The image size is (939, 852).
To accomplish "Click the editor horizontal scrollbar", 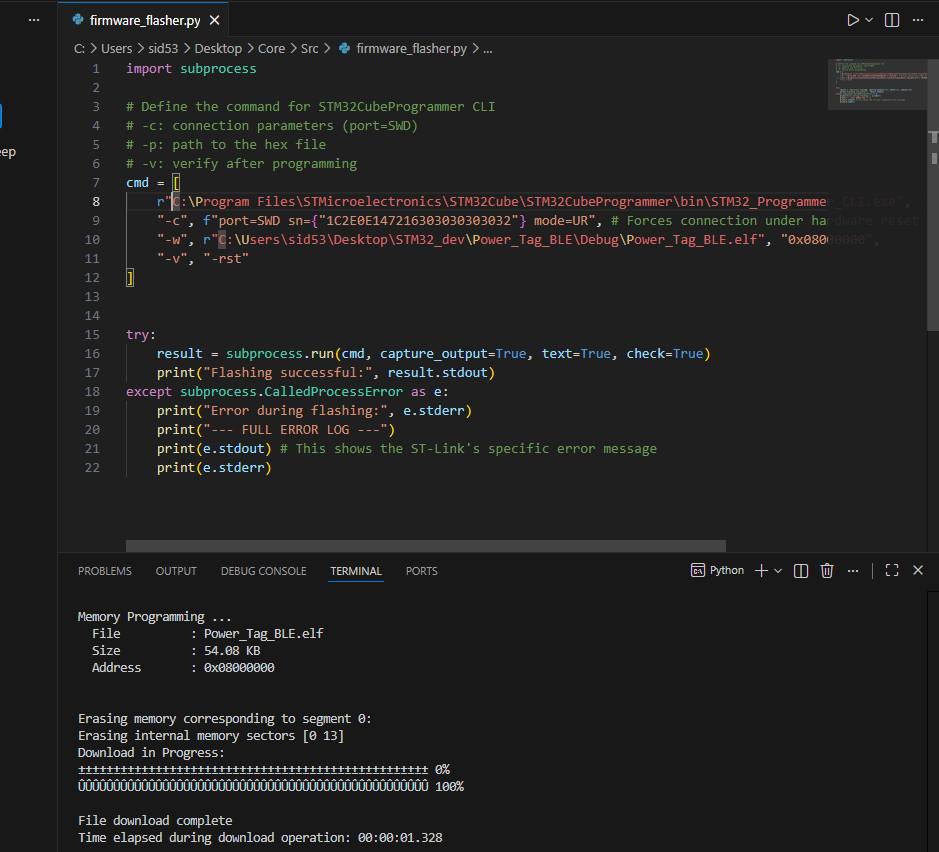I will point(426,546).
